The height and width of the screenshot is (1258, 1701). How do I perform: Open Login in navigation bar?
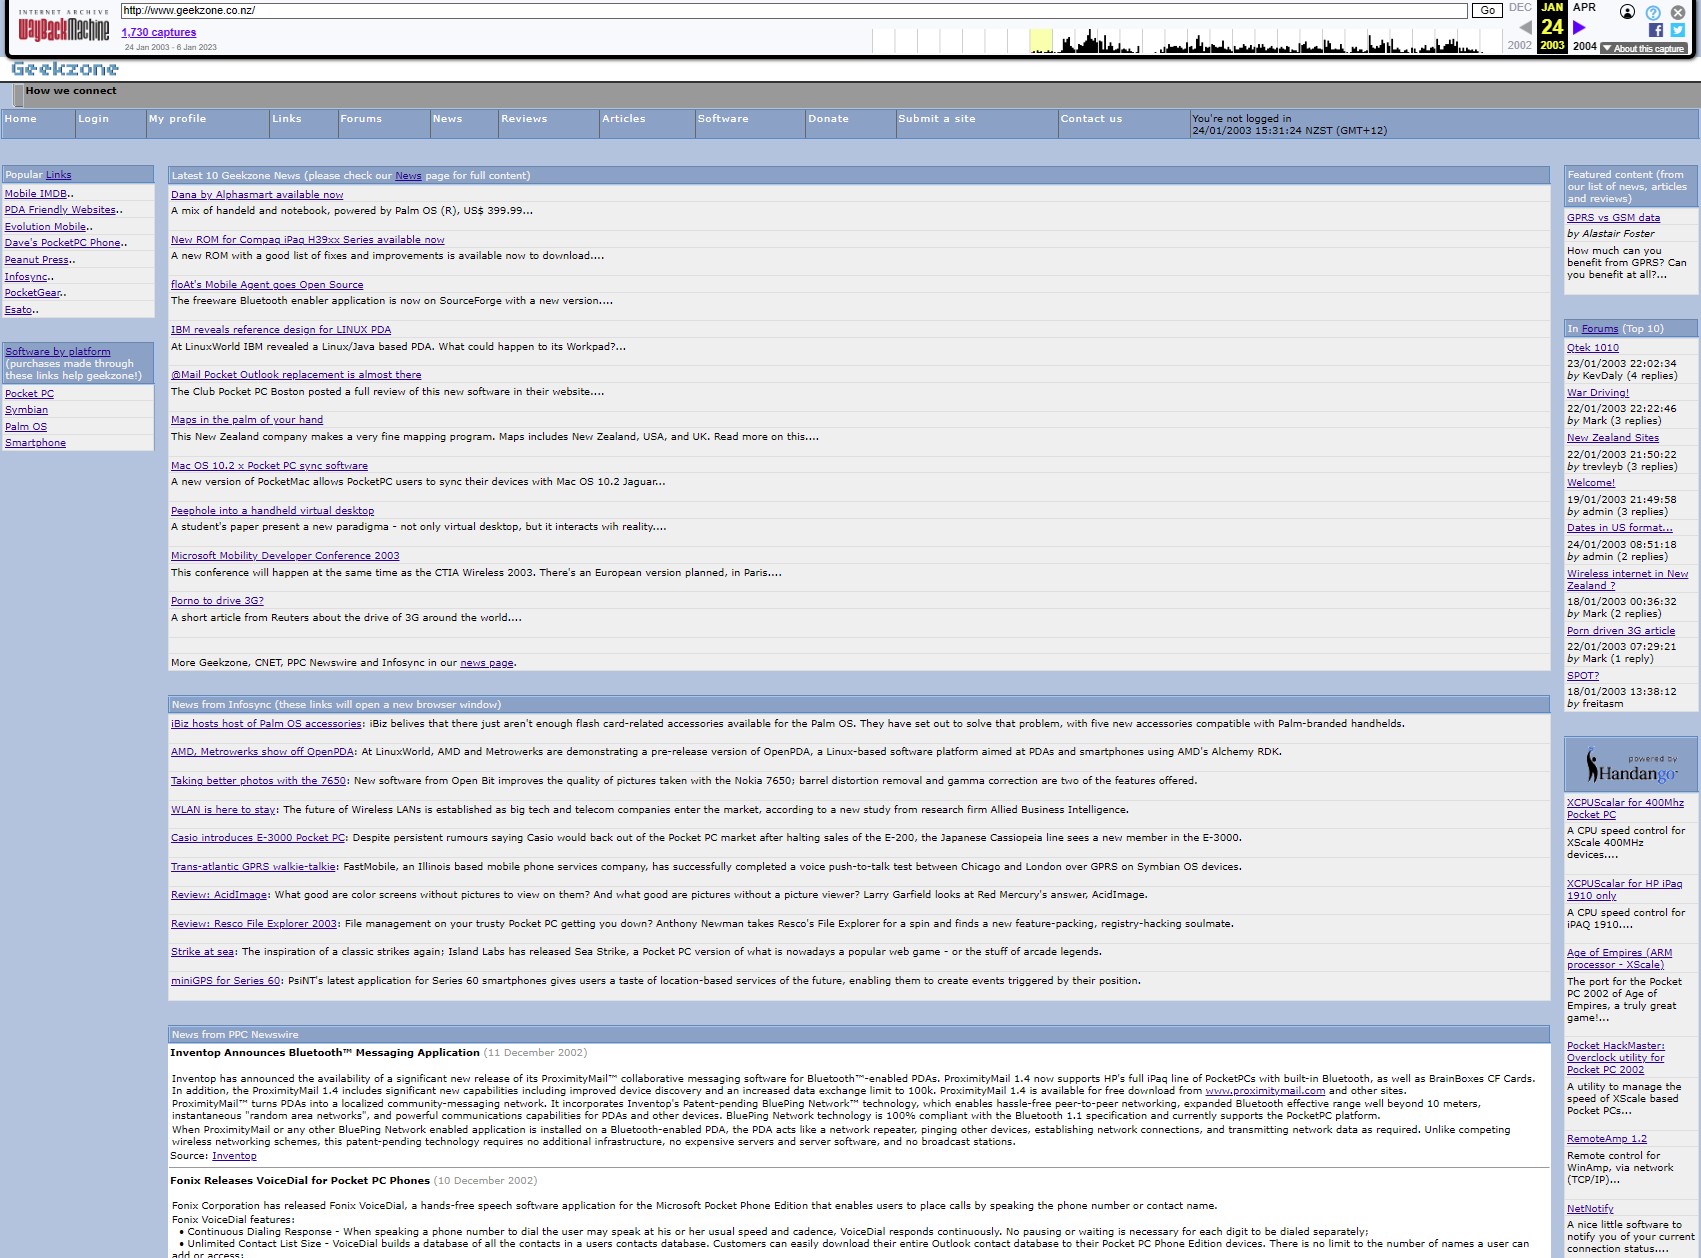click(93, 118)
